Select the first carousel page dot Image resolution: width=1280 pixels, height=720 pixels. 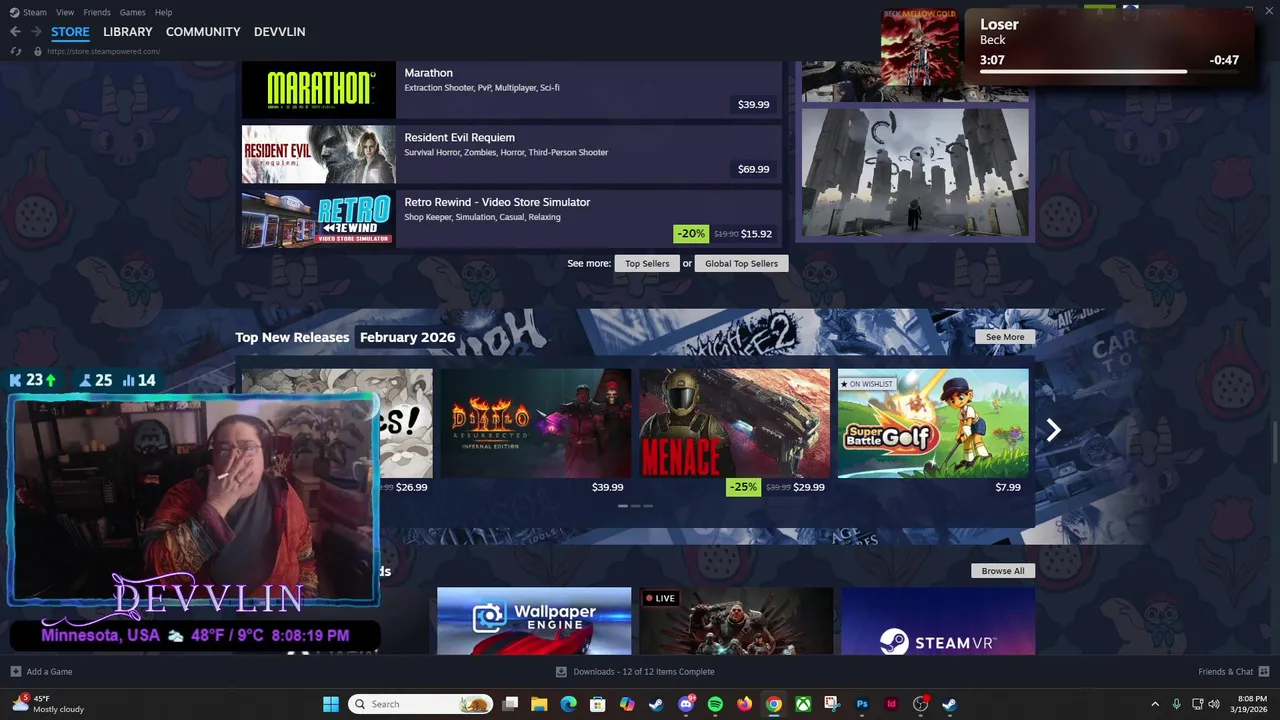[623, 506]
